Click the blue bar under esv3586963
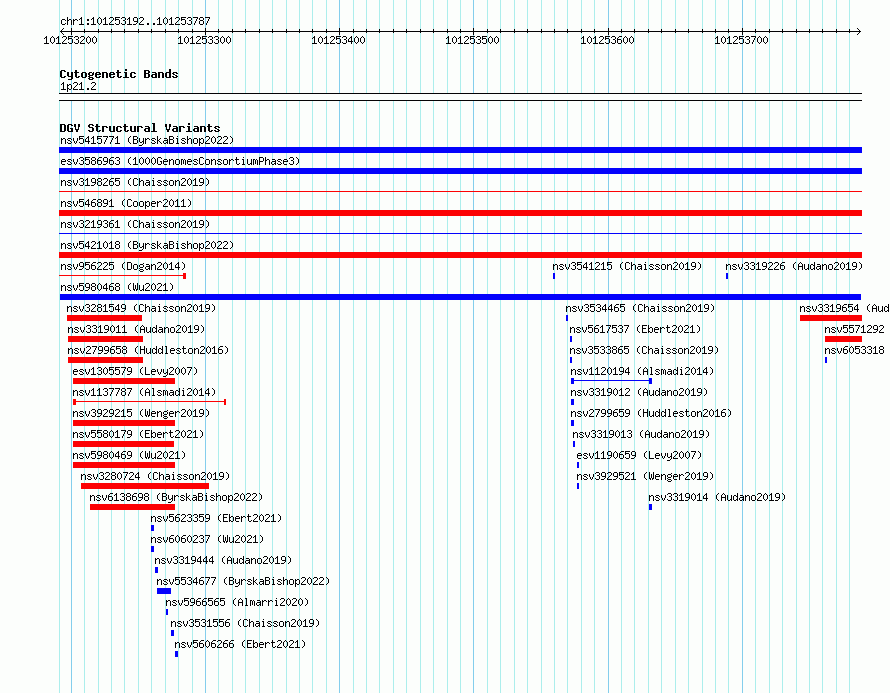 pos(460,171)
